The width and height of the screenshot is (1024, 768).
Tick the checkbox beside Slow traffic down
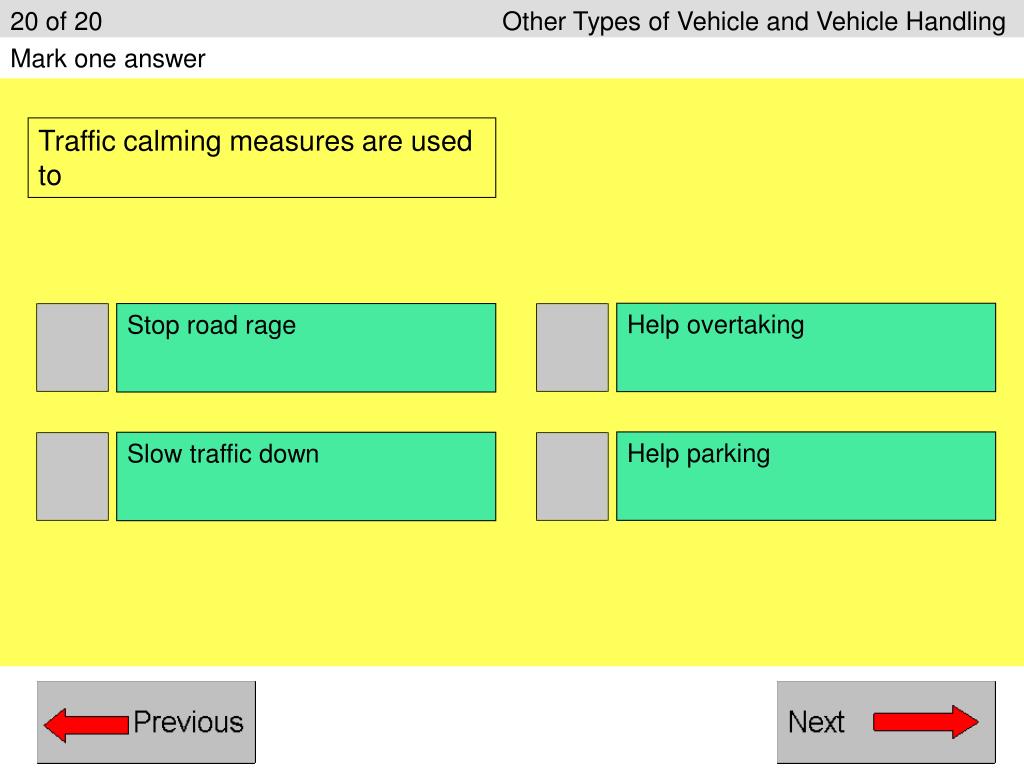click(x=72, y=476)
